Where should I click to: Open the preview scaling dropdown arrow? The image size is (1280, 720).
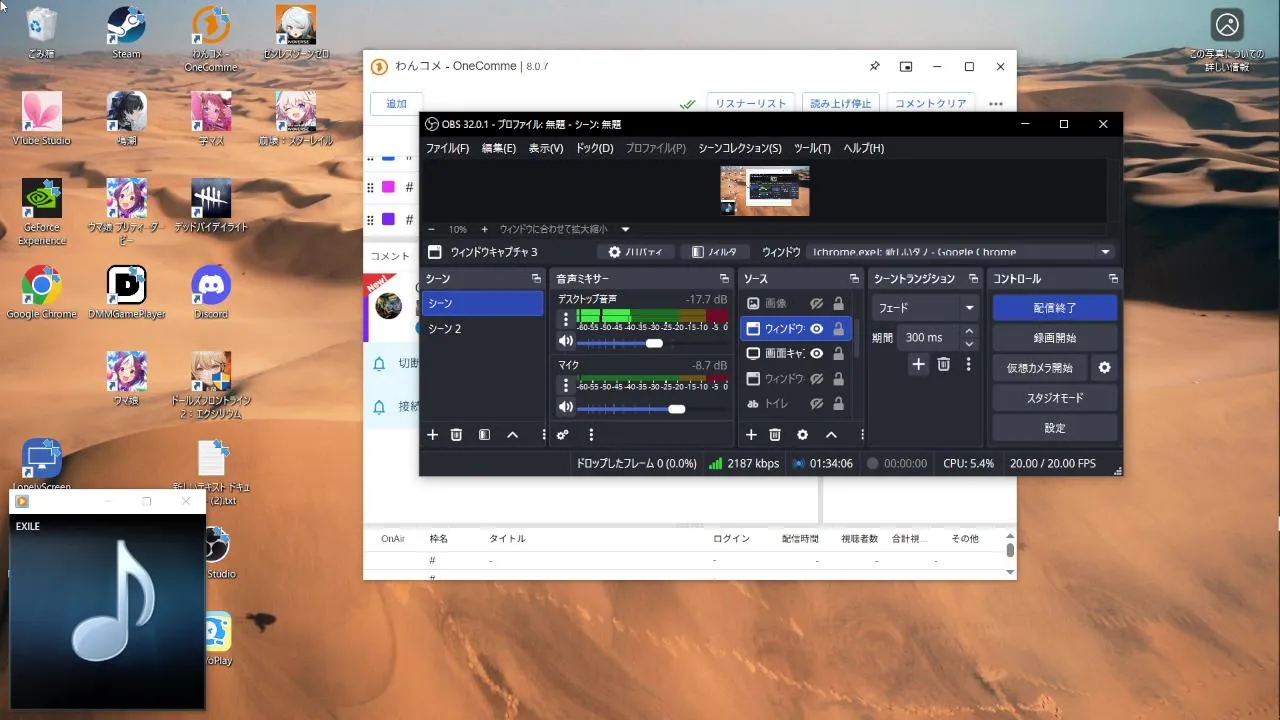click(x=625, y=229)
